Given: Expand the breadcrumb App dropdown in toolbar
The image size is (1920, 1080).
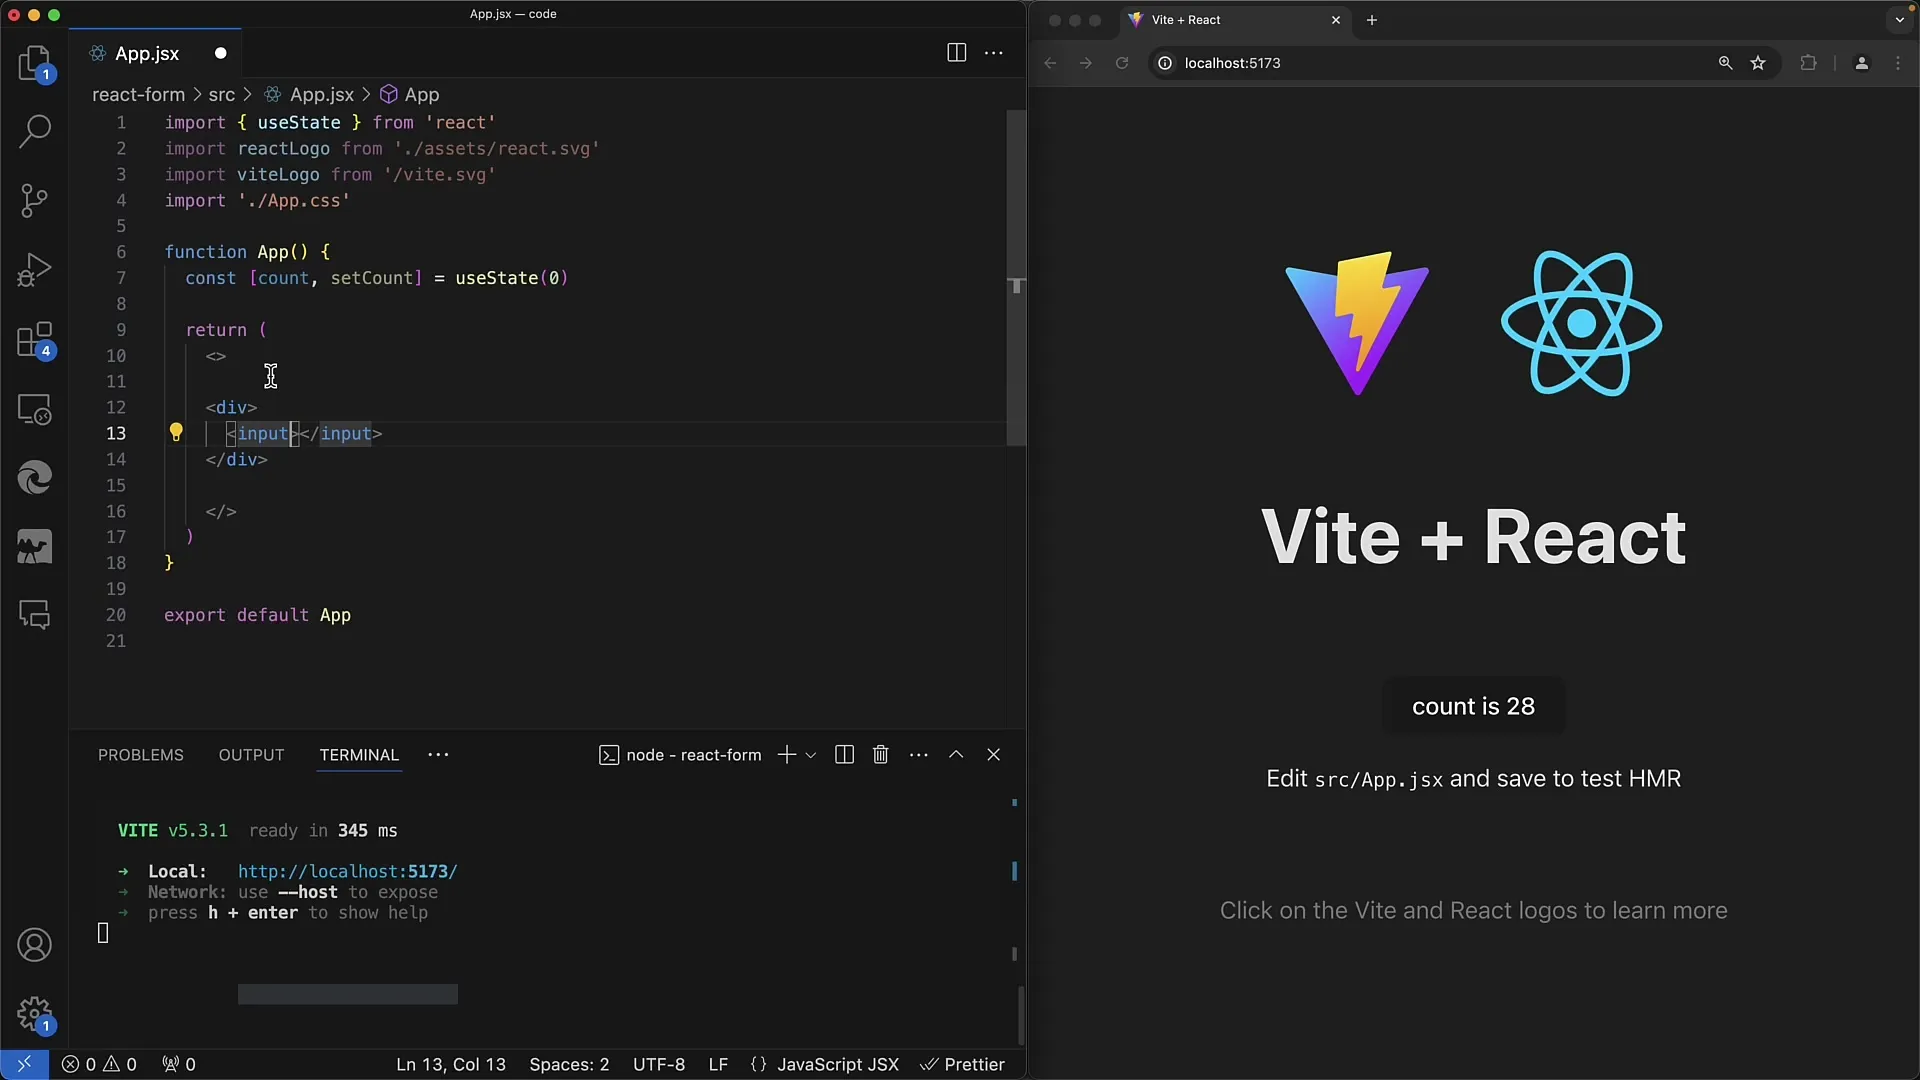Looking at the screenshot, I should [422, 95].
